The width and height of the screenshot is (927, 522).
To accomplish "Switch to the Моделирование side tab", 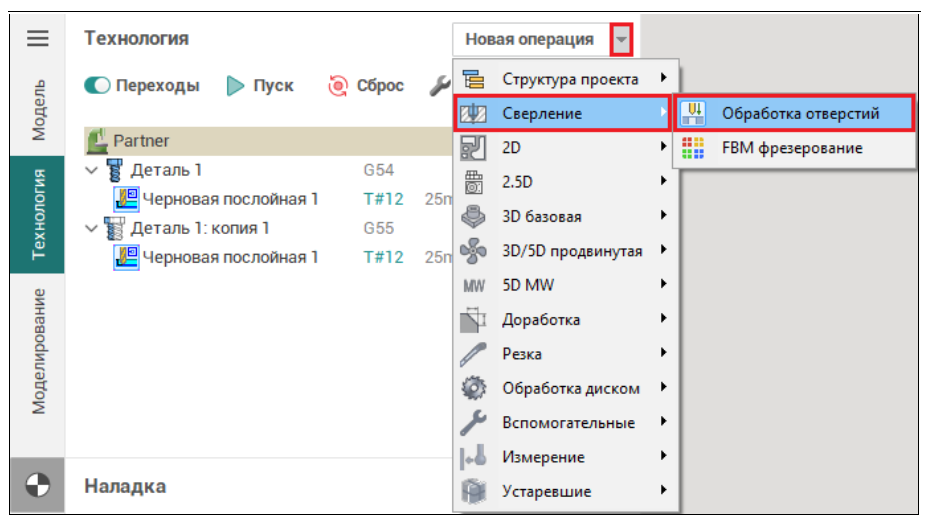I will tap(38, 351).
